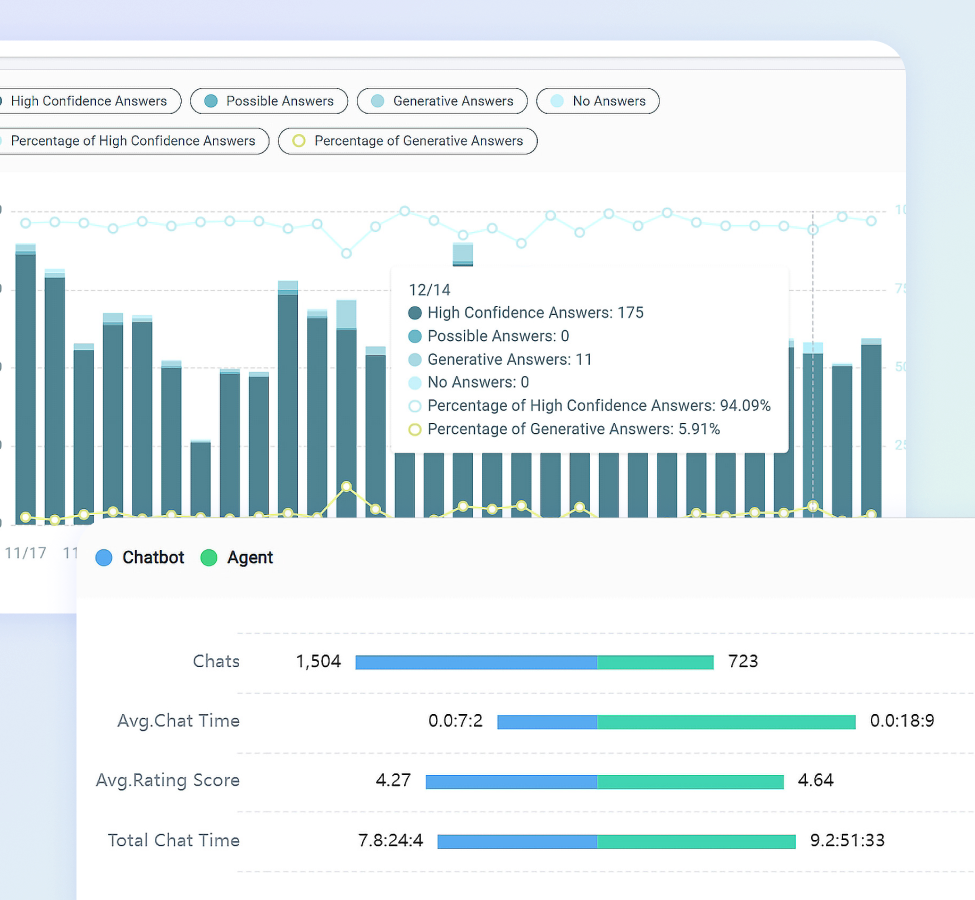
Task: Click the Chats row label
Action: coord(216,661)
